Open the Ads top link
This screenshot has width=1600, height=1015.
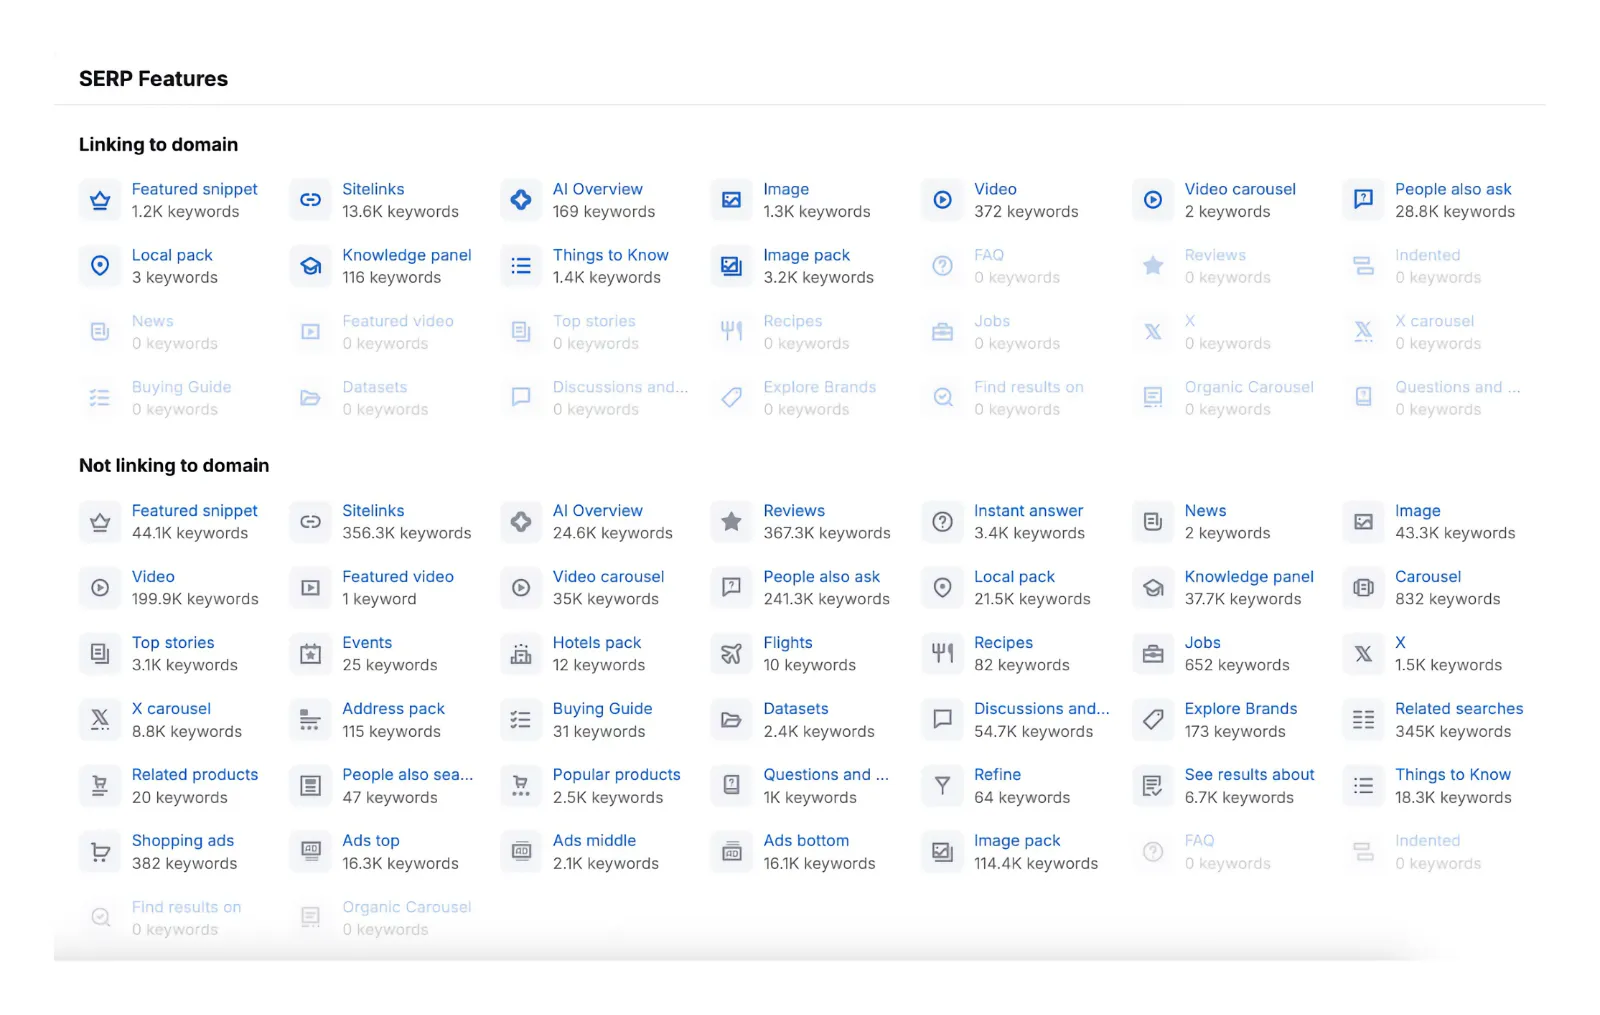coord(370,841)
